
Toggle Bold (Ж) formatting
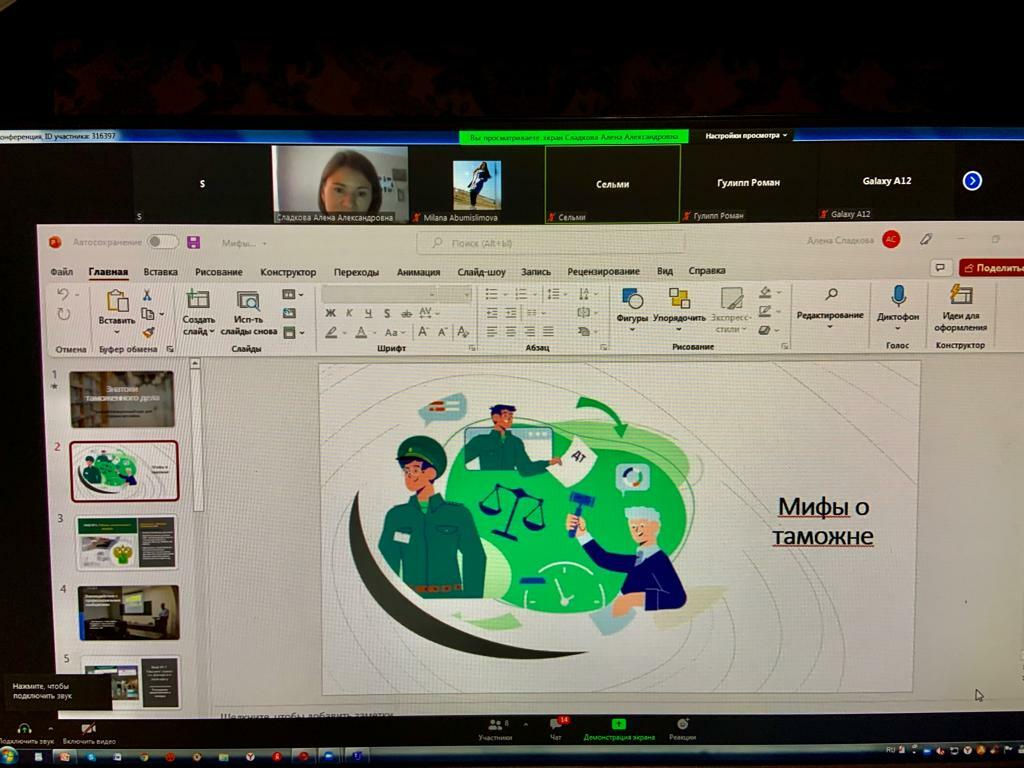[x=330, y=313]
